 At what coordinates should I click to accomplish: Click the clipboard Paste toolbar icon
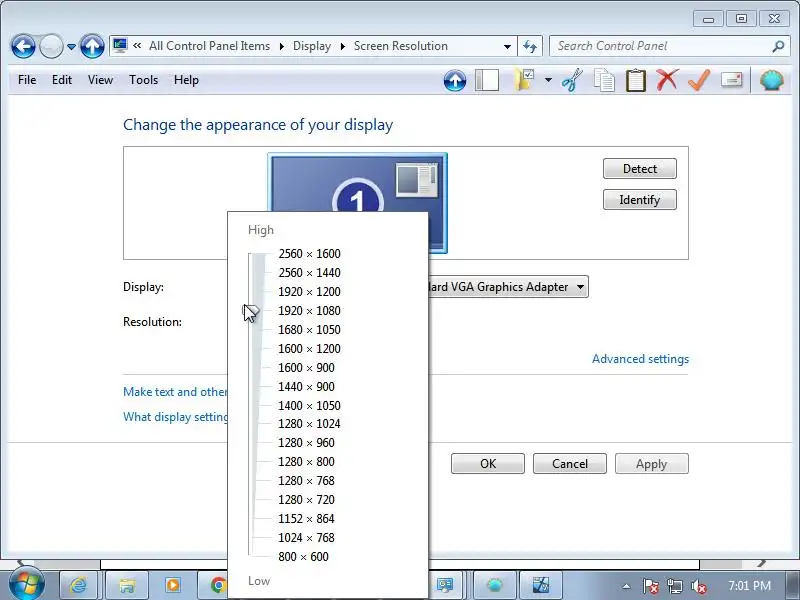click(x=636, y=81)
